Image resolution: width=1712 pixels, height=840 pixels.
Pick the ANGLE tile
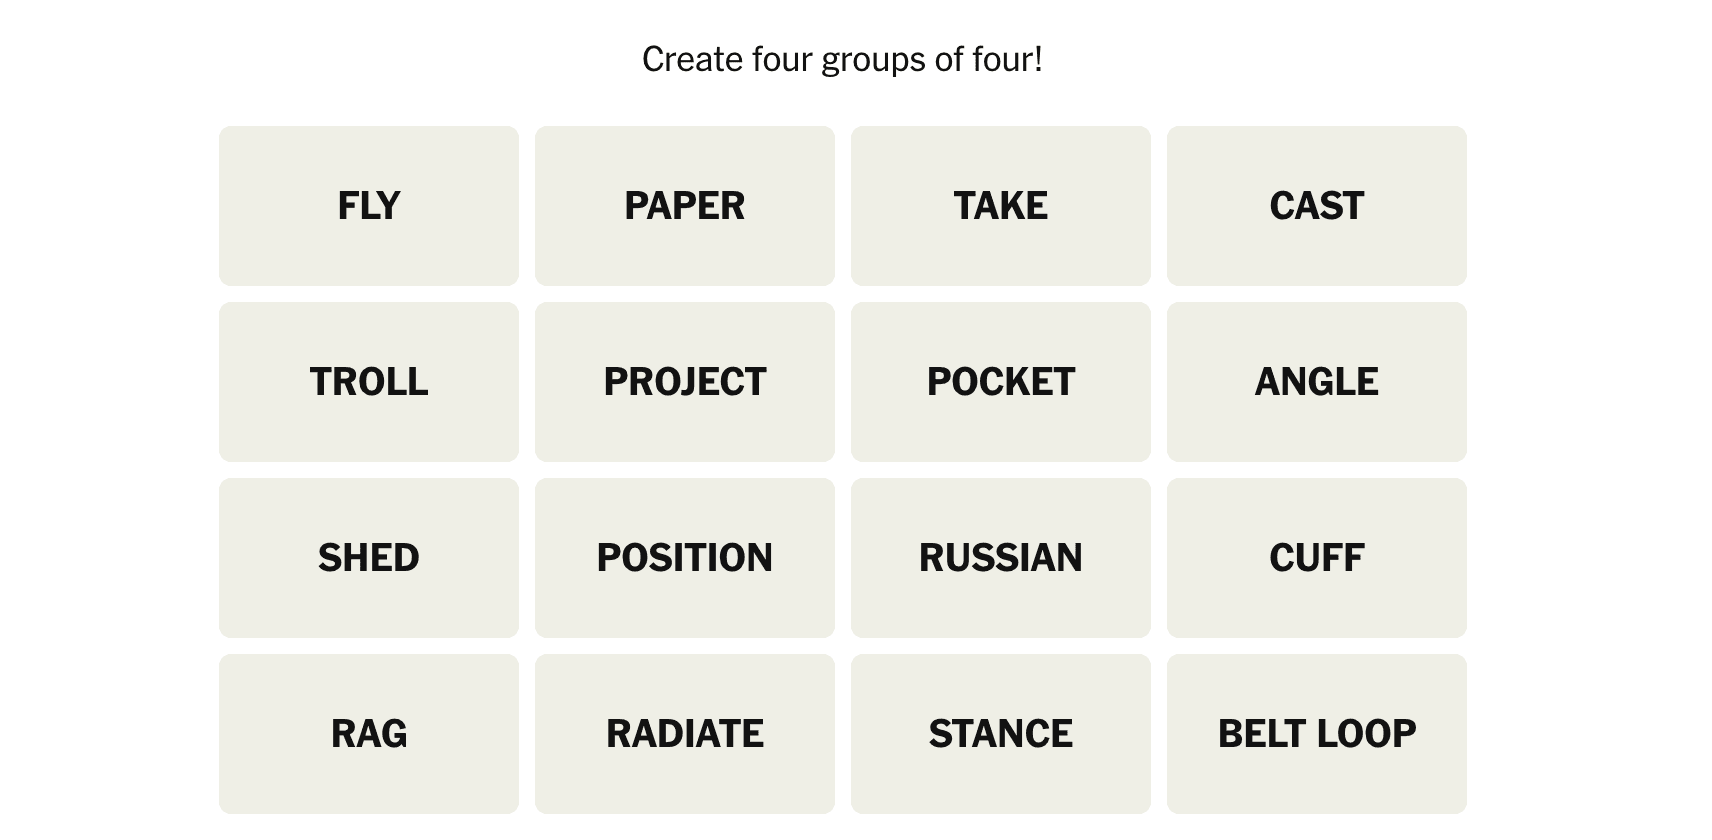point(1317,382)
